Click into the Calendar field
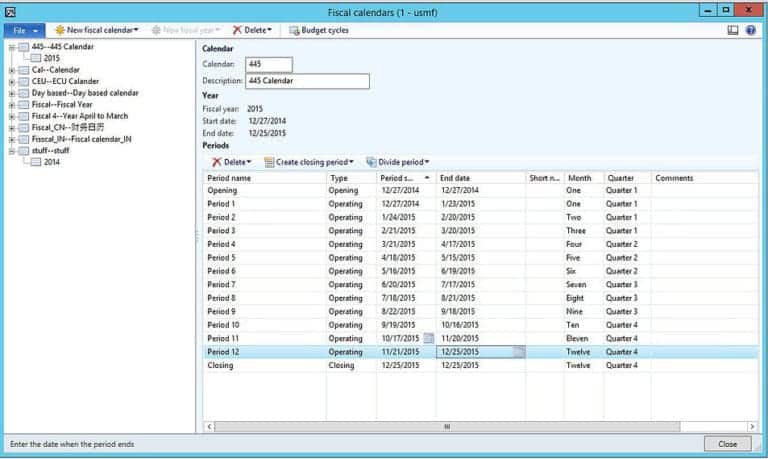Image resolution: width=768 pixels, height=459 pixels. 269,65
